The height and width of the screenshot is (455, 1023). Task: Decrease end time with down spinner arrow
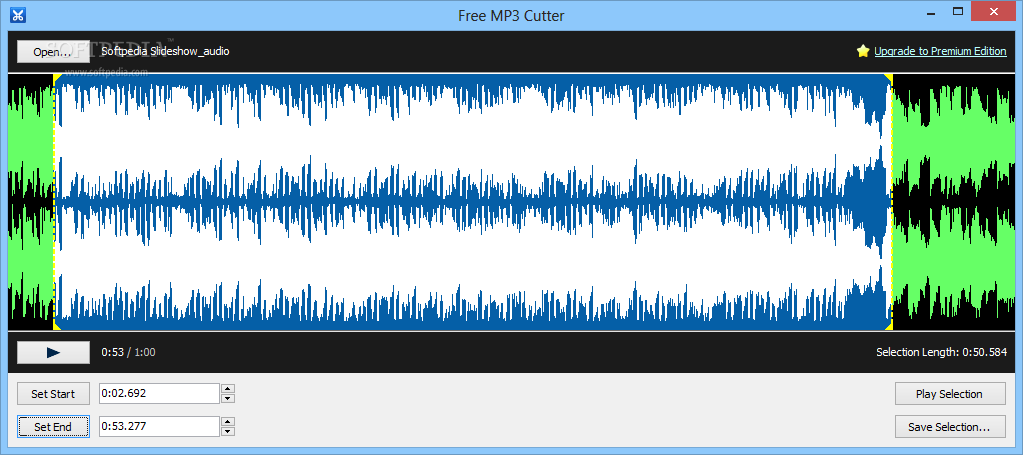pos(228,432)
